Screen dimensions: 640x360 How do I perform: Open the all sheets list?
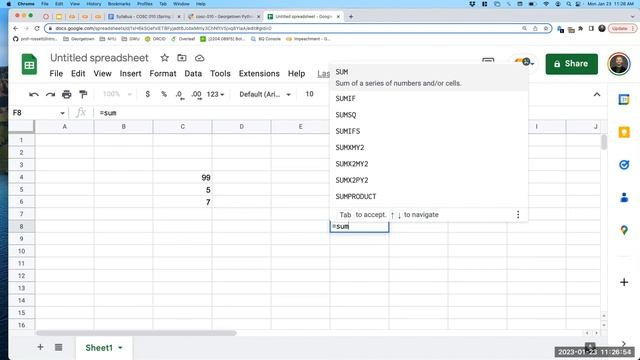pyautogui.click(x=58, y=347)
